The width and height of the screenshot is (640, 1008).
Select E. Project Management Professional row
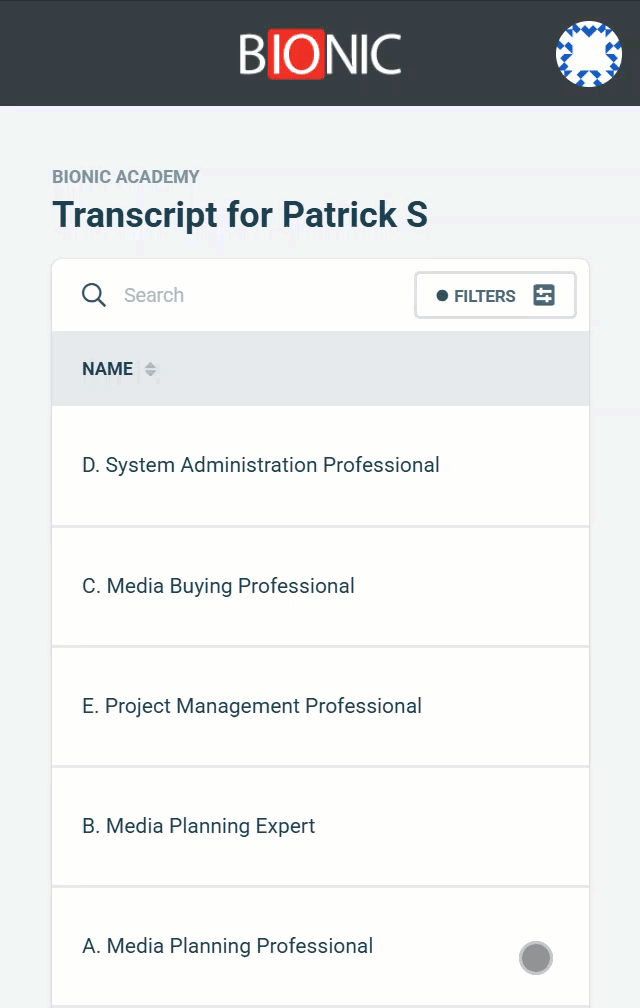pyautogui.click(x=320, y=706)
